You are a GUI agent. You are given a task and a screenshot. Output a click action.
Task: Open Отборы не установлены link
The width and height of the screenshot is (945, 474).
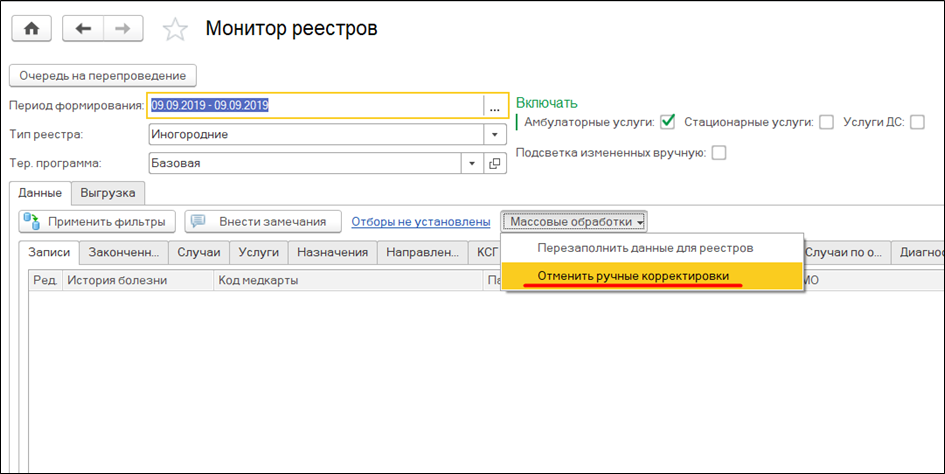tap(420, 221)
